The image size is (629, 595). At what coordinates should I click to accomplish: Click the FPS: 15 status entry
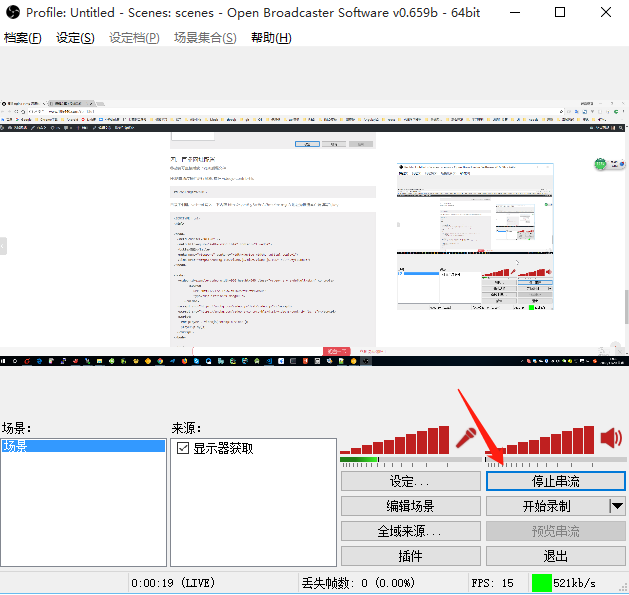(493, 583)
